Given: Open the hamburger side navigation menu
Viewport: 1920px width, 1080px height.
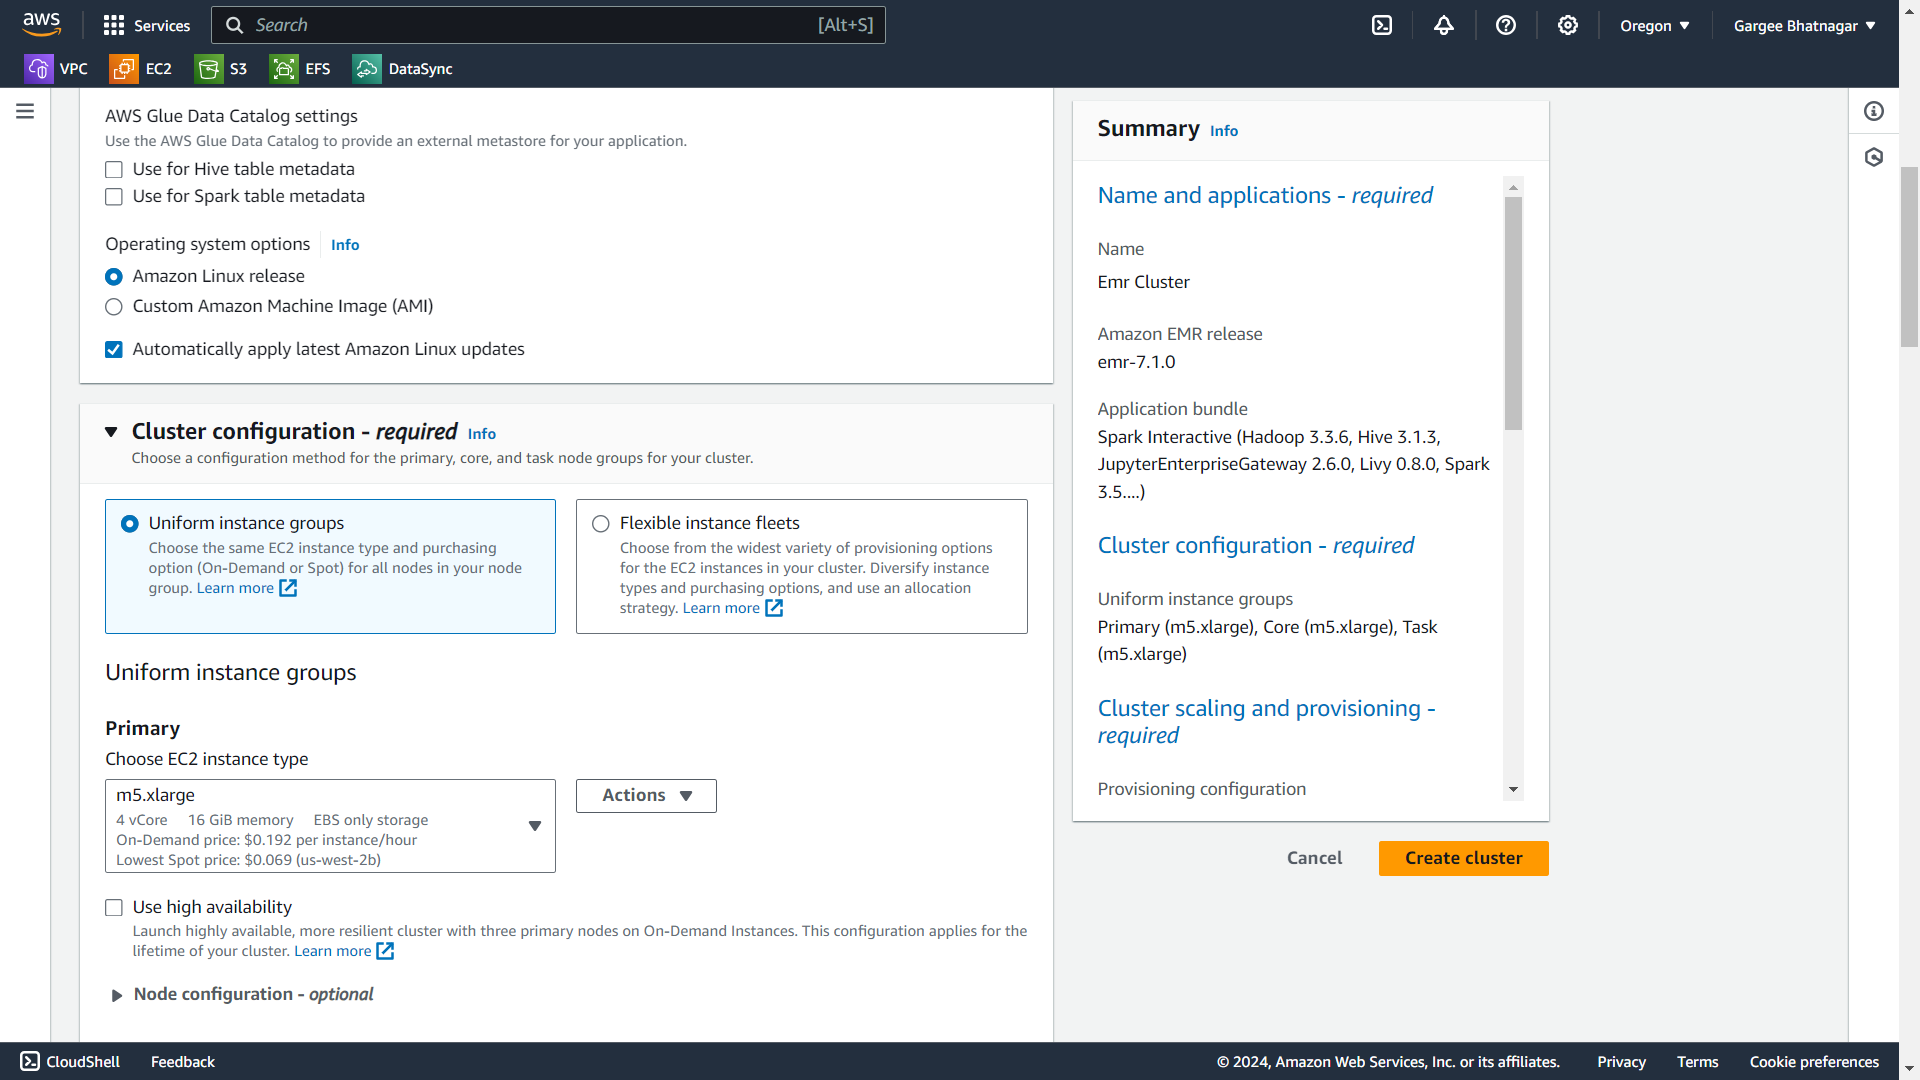Looking at the screenshot, I should pyautogui.click(x=25, y=111).
